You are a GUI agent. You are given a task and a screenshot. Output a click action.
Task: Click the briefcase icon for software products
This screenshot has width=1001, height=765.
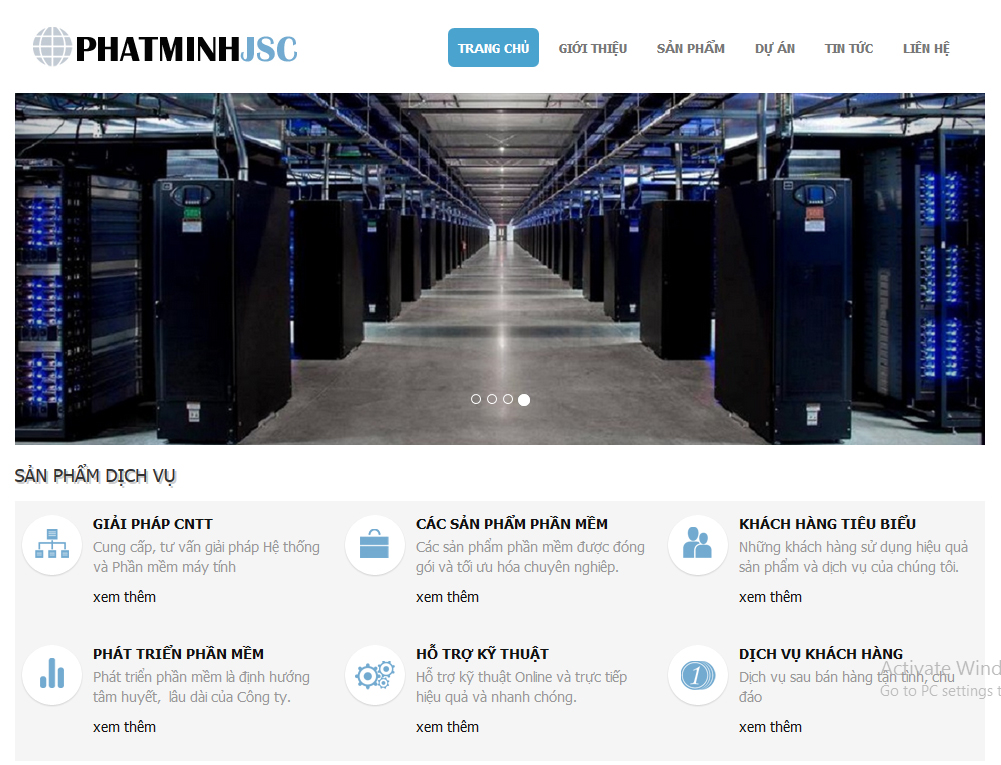point(374,545)
